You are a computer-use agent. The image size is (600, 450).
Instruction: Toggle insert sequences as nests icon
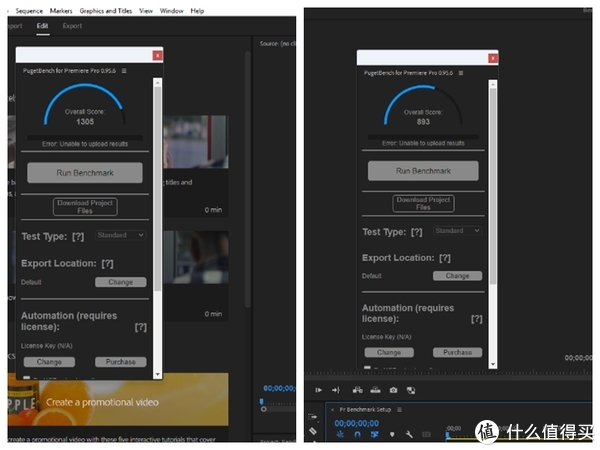click(x=340, y=434)
